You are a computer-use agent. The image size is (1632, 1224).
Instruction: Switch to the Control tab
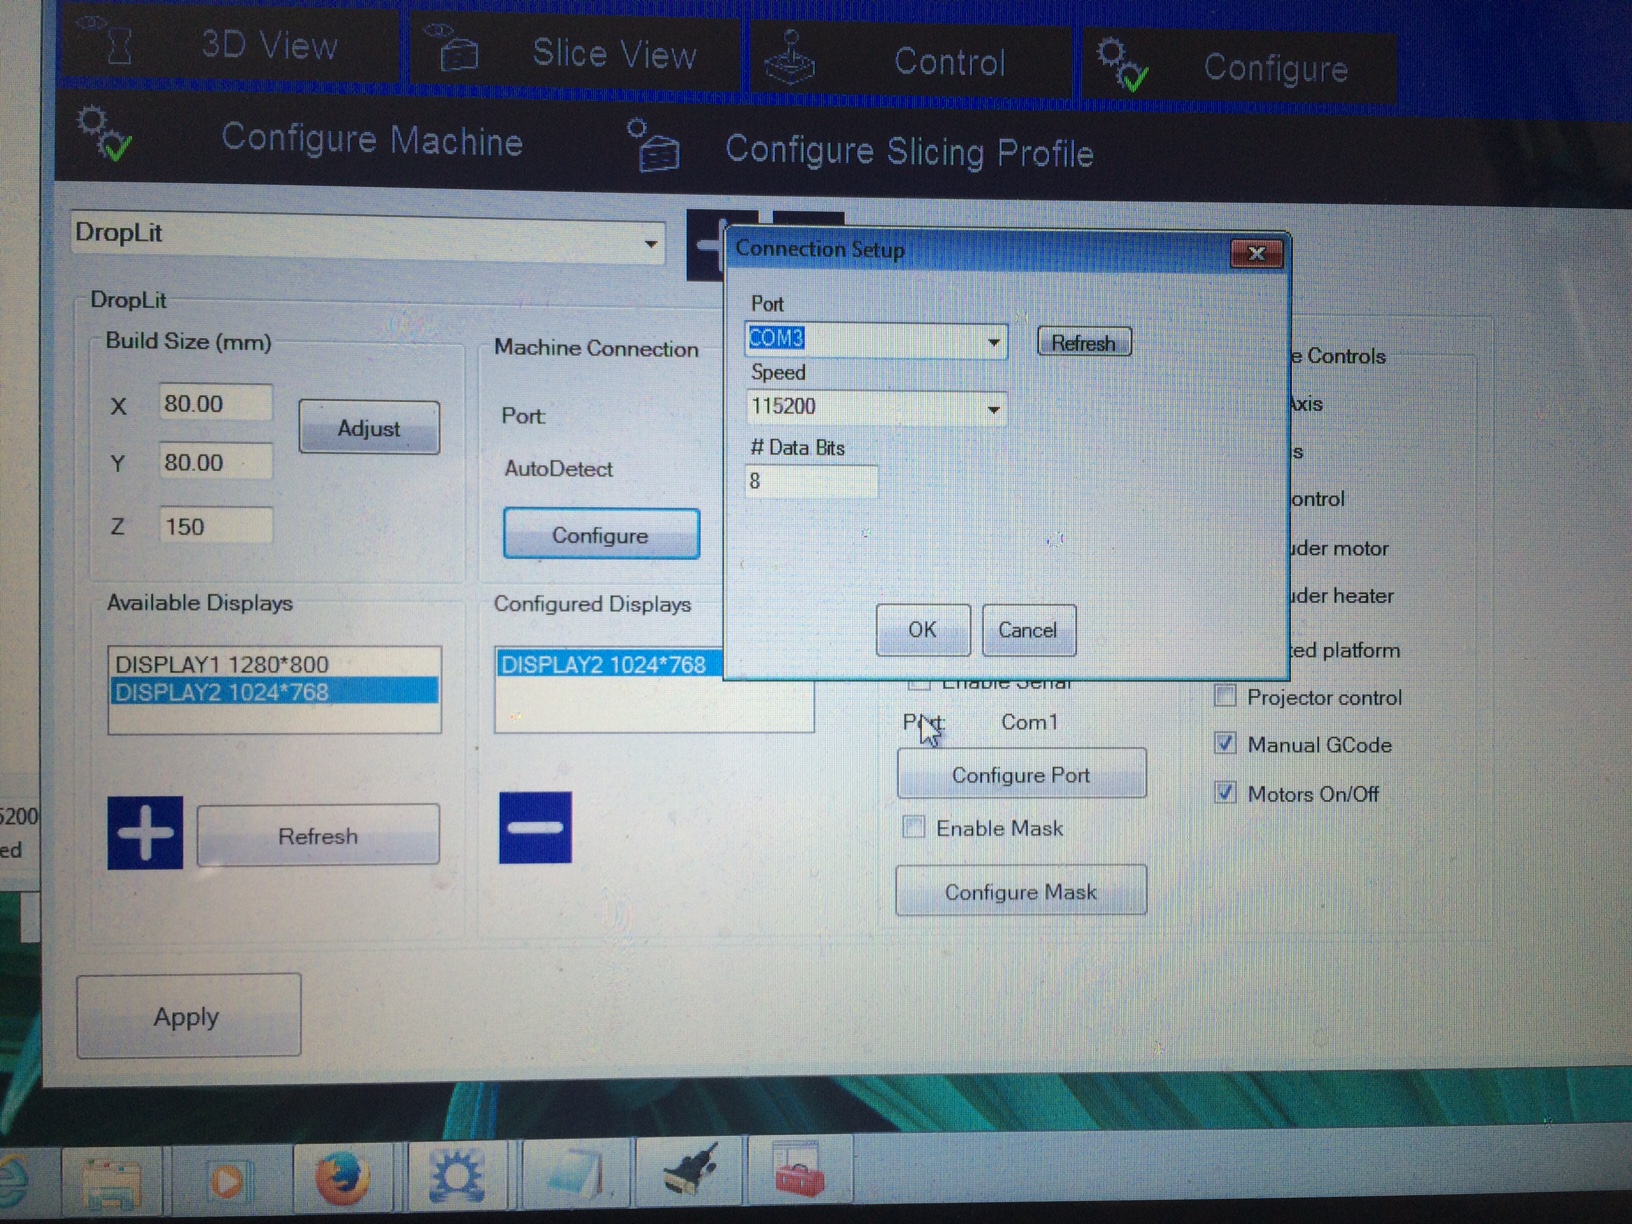[x=910, y=62]
